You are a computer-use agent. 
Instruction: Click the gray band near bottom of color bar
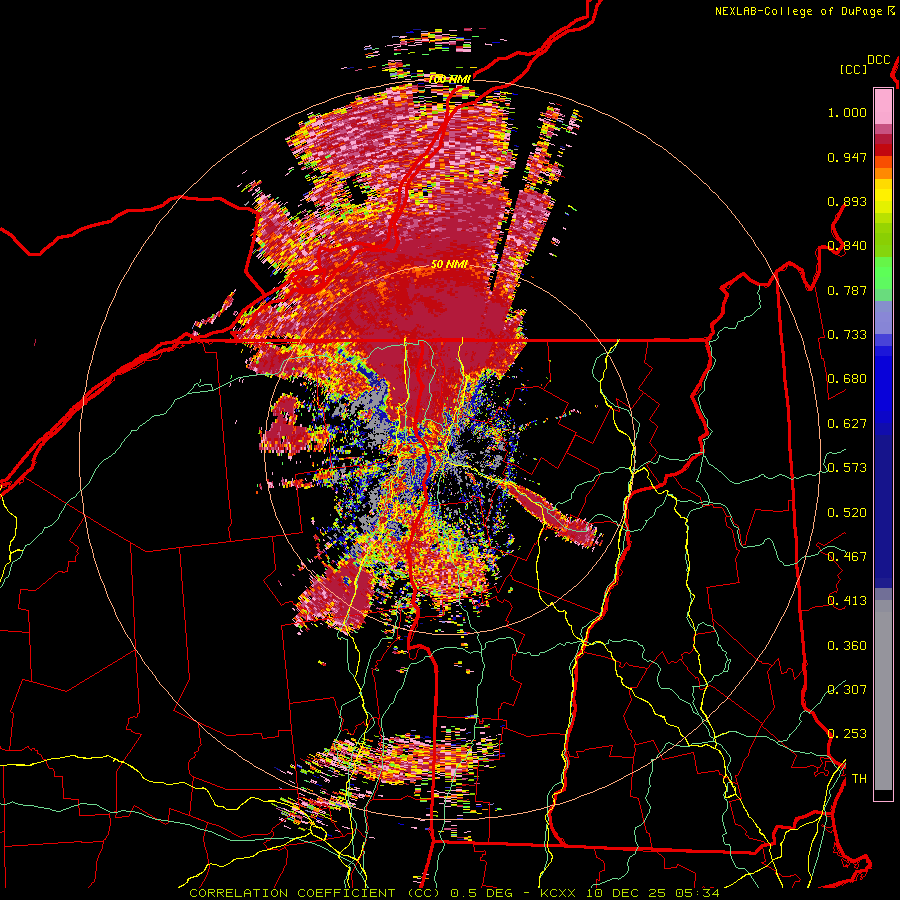click(x=883, y=700)
